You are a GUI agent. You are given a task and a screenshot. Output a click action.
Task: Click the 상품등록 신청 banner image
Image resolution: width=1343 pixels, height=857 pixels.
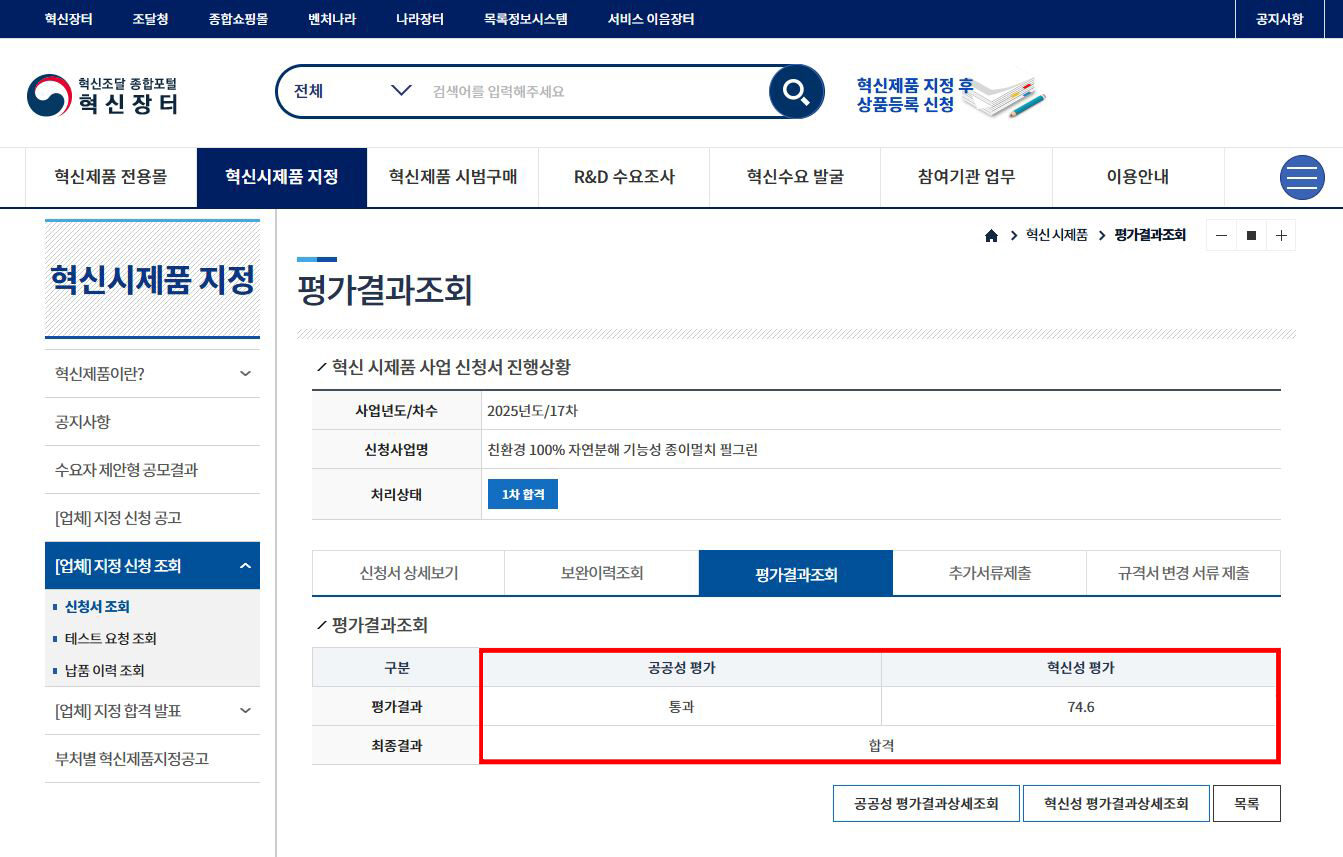(950, 95)
